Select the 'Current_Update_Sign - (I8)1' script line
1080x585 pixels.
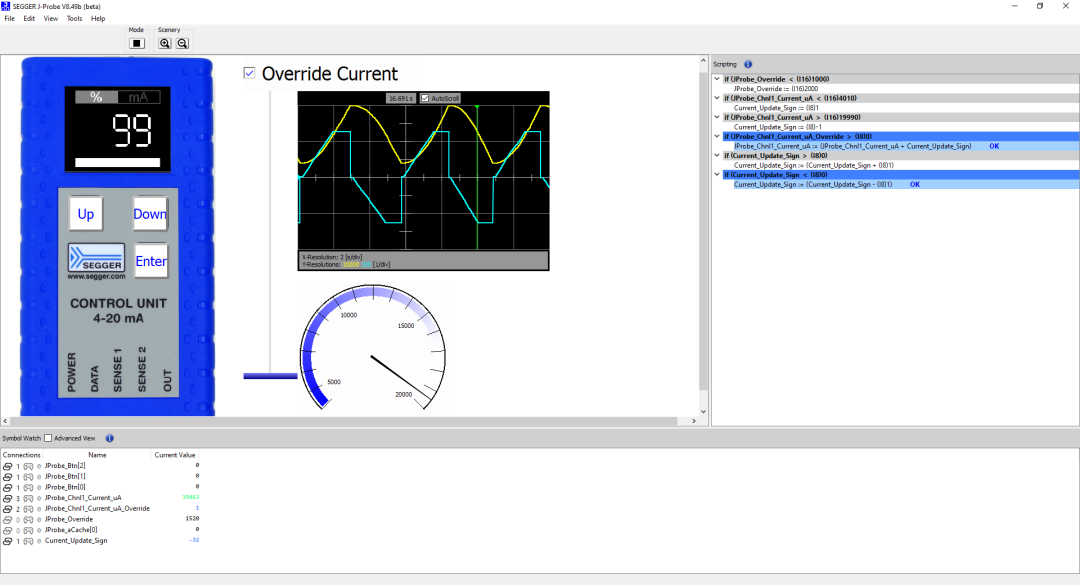[813, 185]
